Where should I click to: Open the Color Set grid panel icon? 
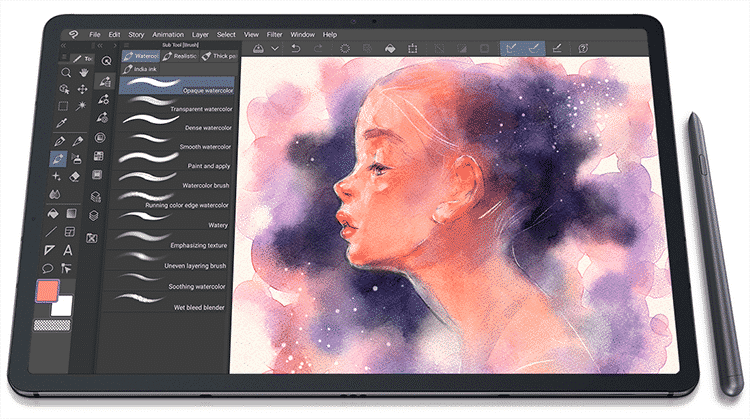pos(99,156)
